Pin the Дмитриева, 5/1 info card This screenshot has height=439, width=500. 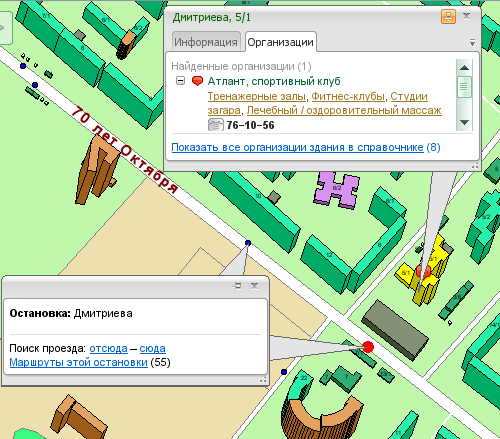(448, 16)
